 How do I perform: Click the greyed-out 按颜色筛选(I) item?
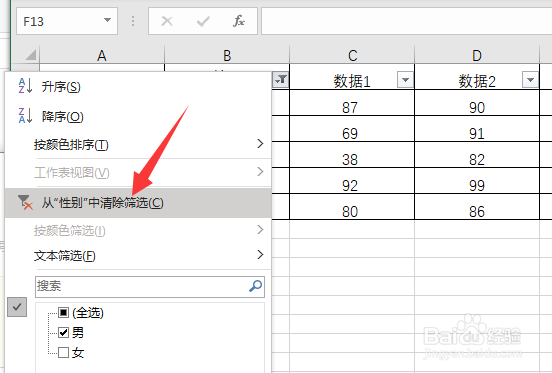(138, 230)
